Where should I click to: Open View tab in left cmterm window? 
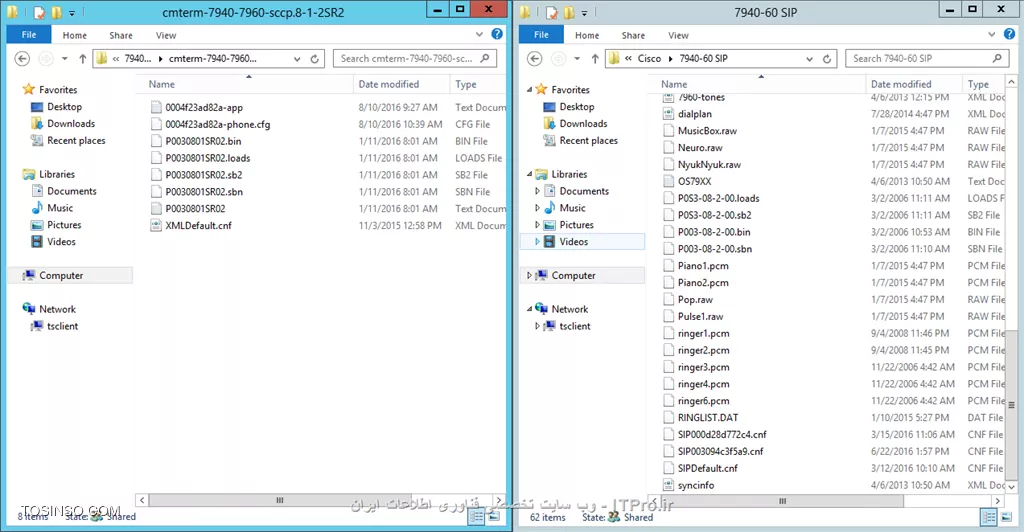(x=166, y=35)
